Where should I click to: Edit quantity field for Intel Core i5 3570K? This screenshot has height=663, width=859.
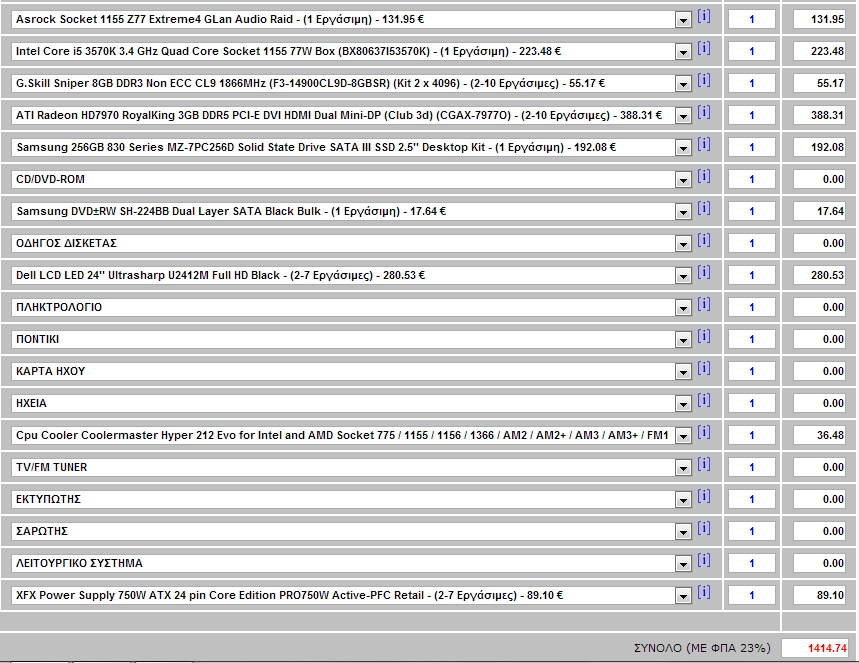click(752, 51)
